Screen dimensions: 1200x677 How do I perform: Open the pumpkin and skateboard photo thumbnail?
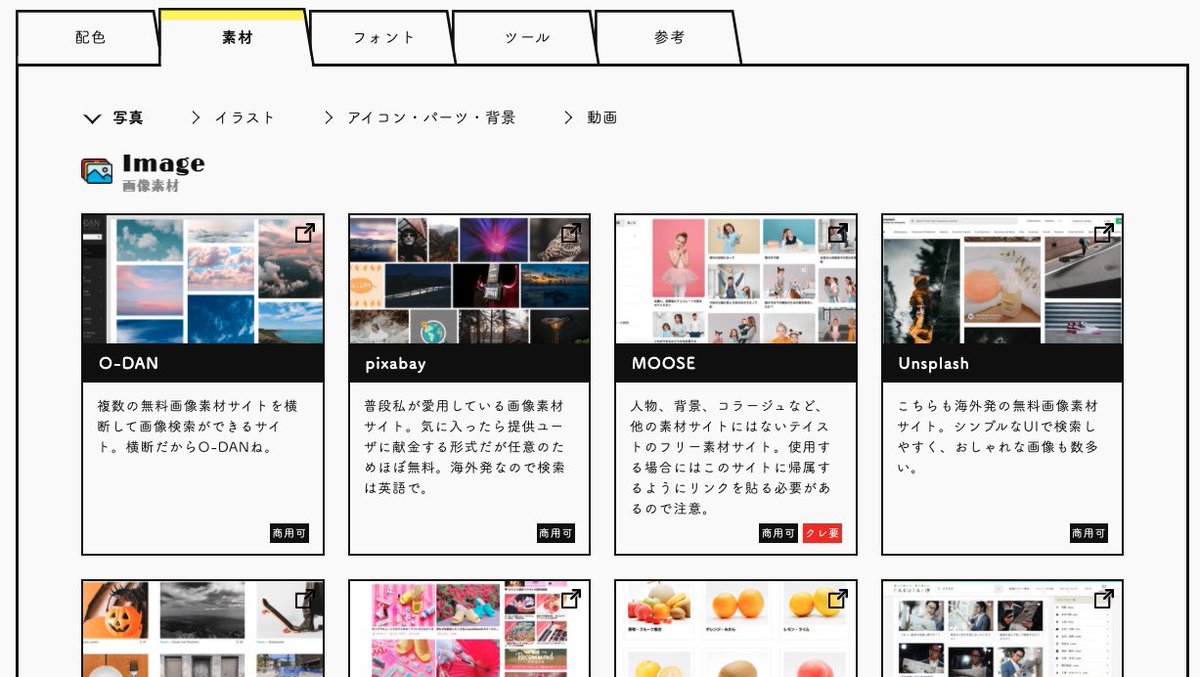click(203, 629)
